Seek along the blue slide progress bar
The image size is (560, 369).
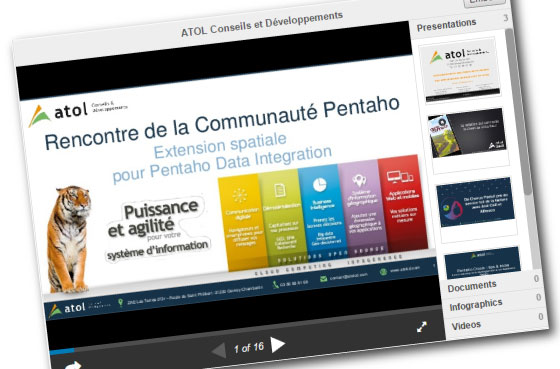62,351
